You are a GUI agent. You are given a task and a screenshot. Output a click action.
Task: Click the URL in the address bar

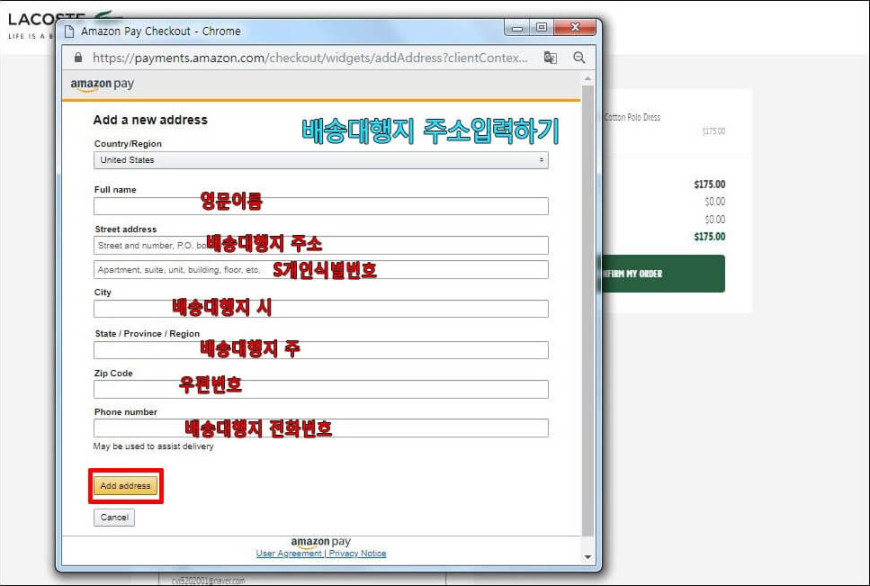310,58
